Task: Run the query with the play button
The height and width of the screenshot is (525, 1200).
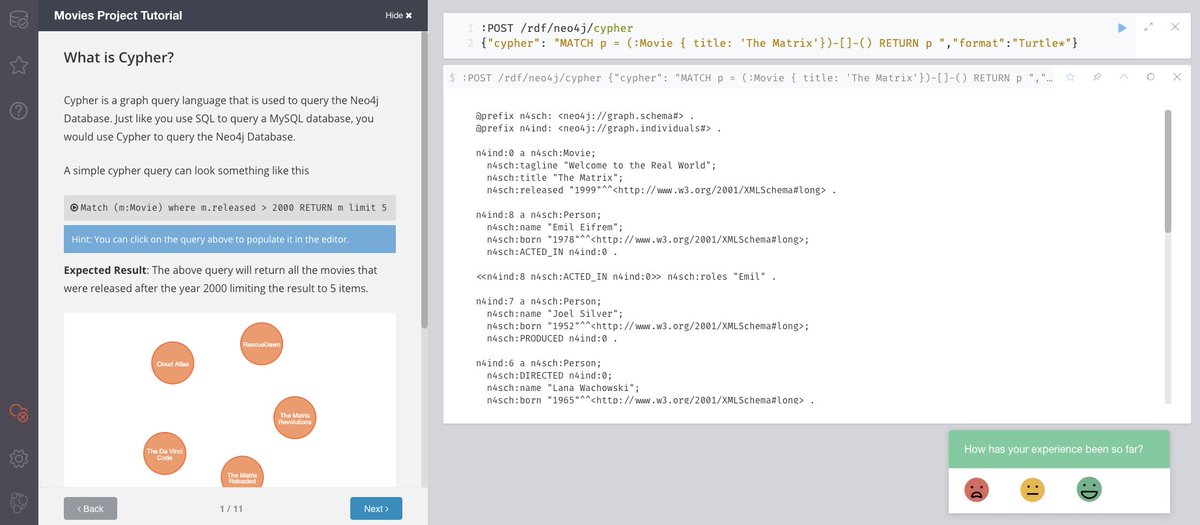Action: click(x=1122, y=28)
